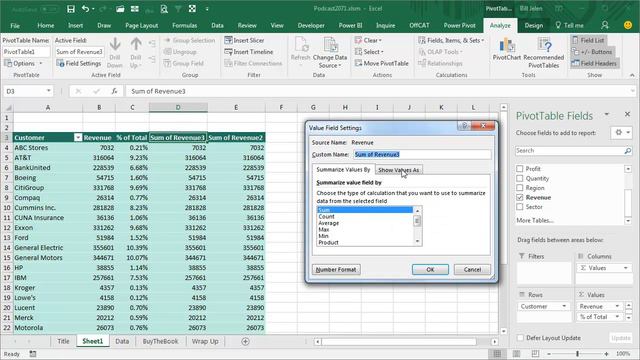The width and height of the screenshot is (640, 360).
Task: Click the zoom slider handle
Action: [x=578, y=353]
